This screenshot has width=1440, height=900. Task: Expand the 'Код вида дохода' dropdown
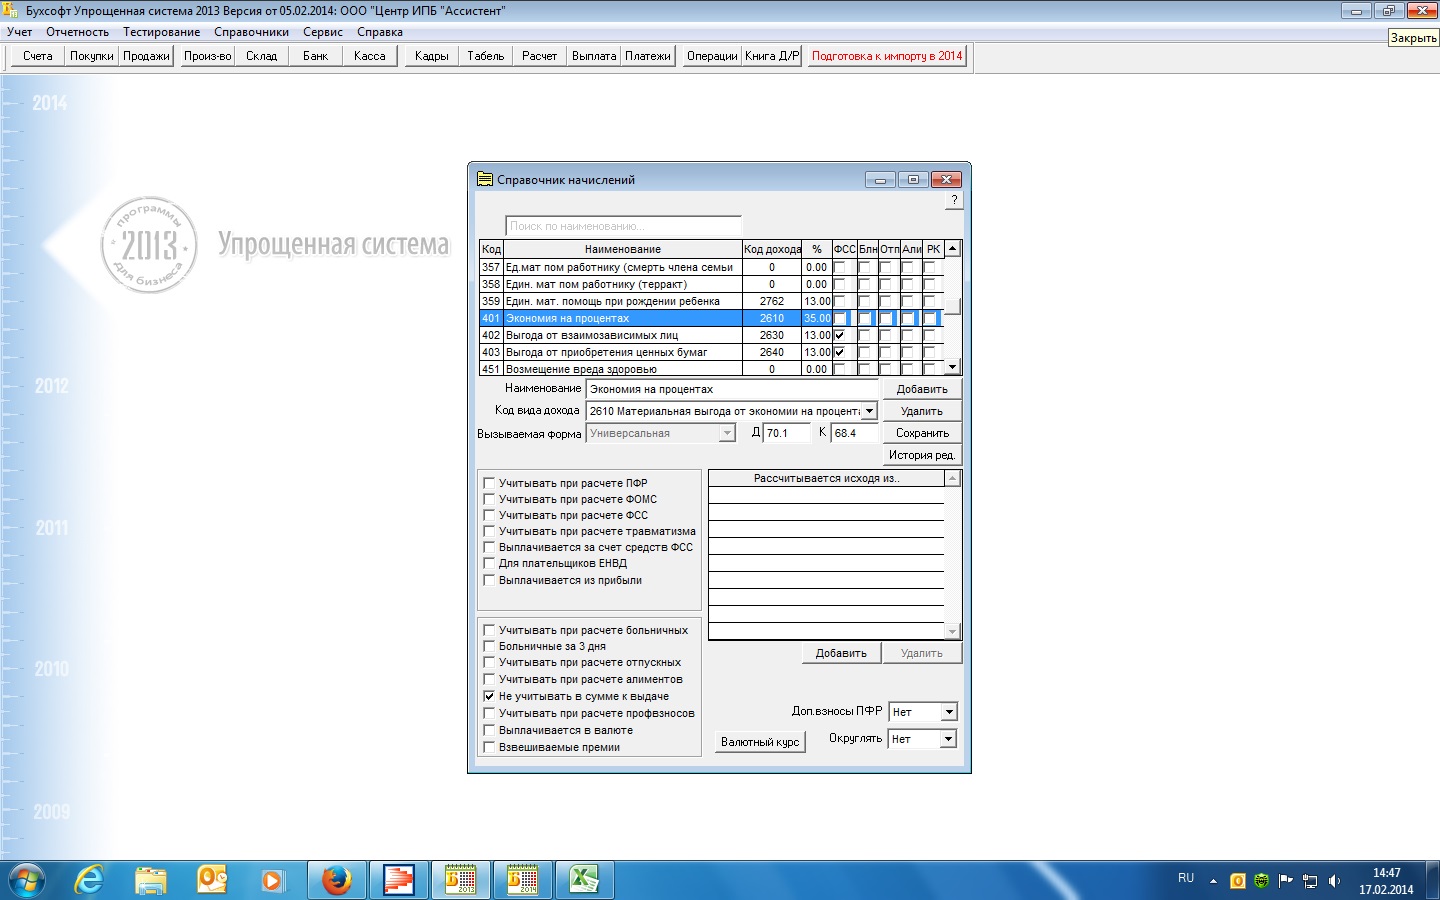[x=869, y=411]
